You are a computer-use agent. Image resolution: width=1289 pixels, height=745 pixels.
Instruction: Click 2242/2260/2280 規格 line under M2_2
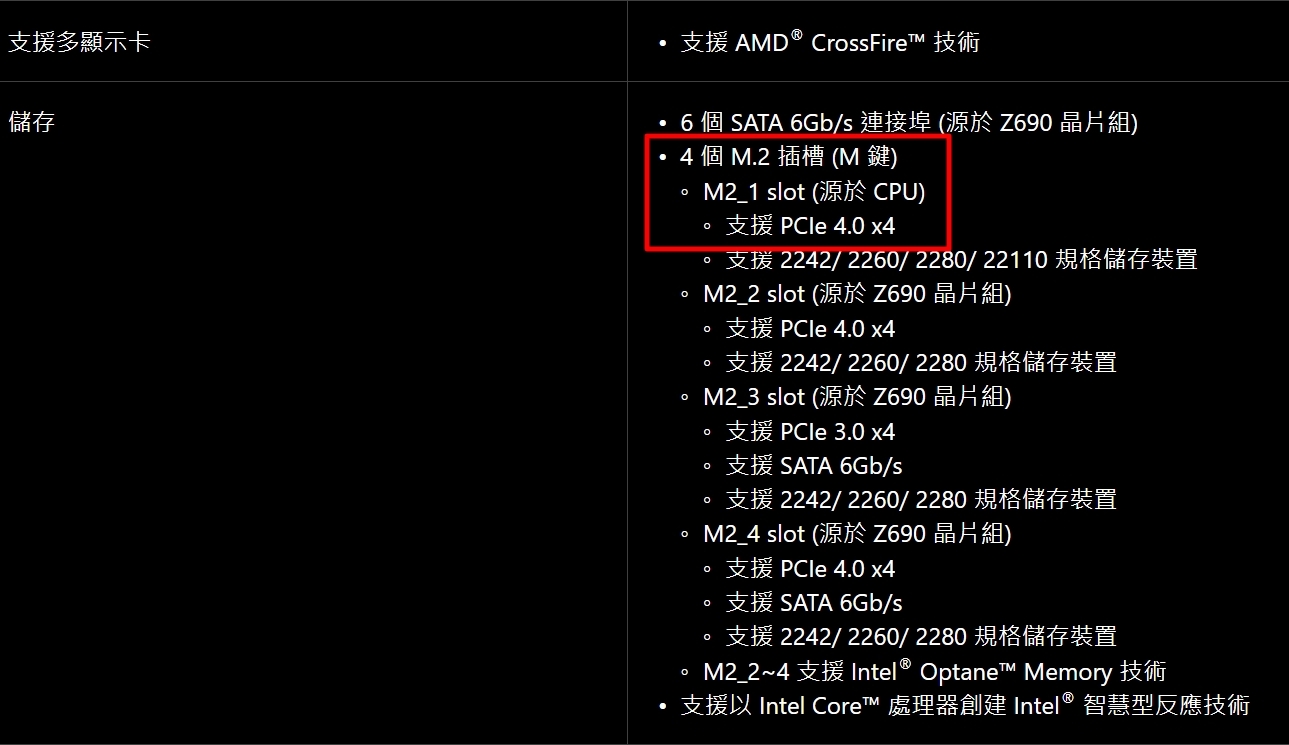click(921, 362)
